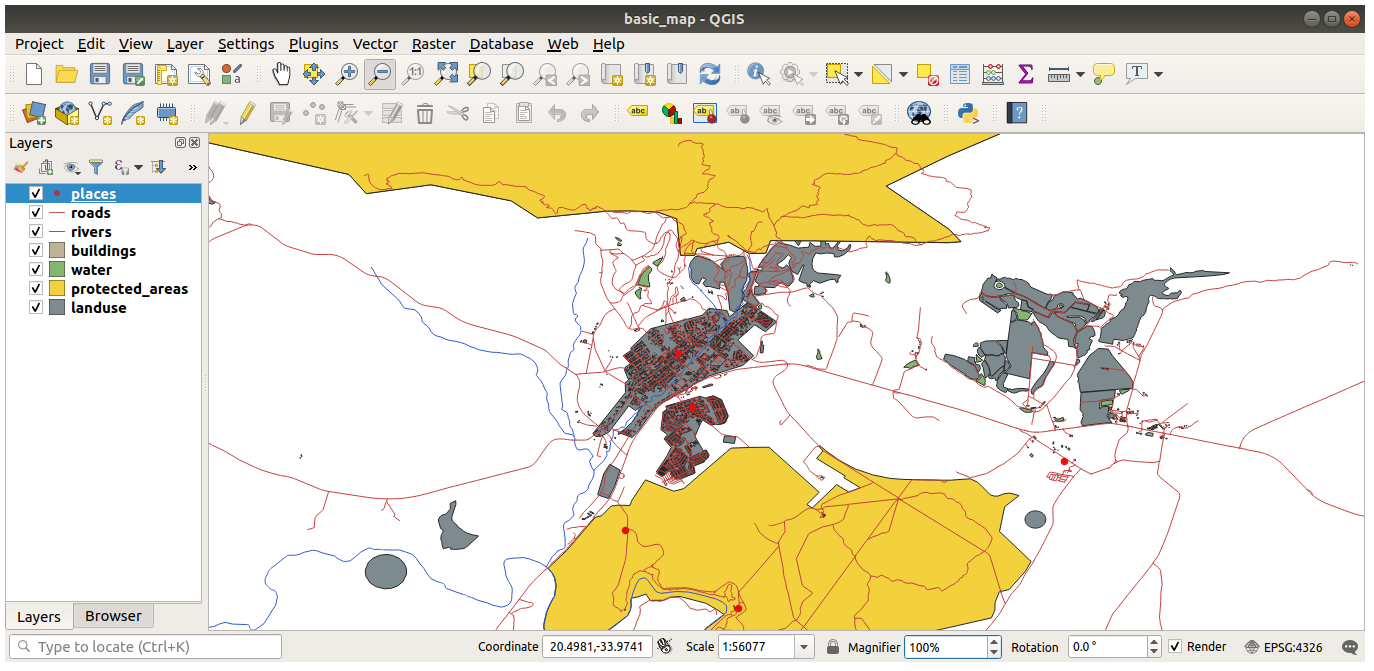This screenshot has width=1374, height=671.
Task: Toggle the Render checkbox in status bar
Action: 1175,647
